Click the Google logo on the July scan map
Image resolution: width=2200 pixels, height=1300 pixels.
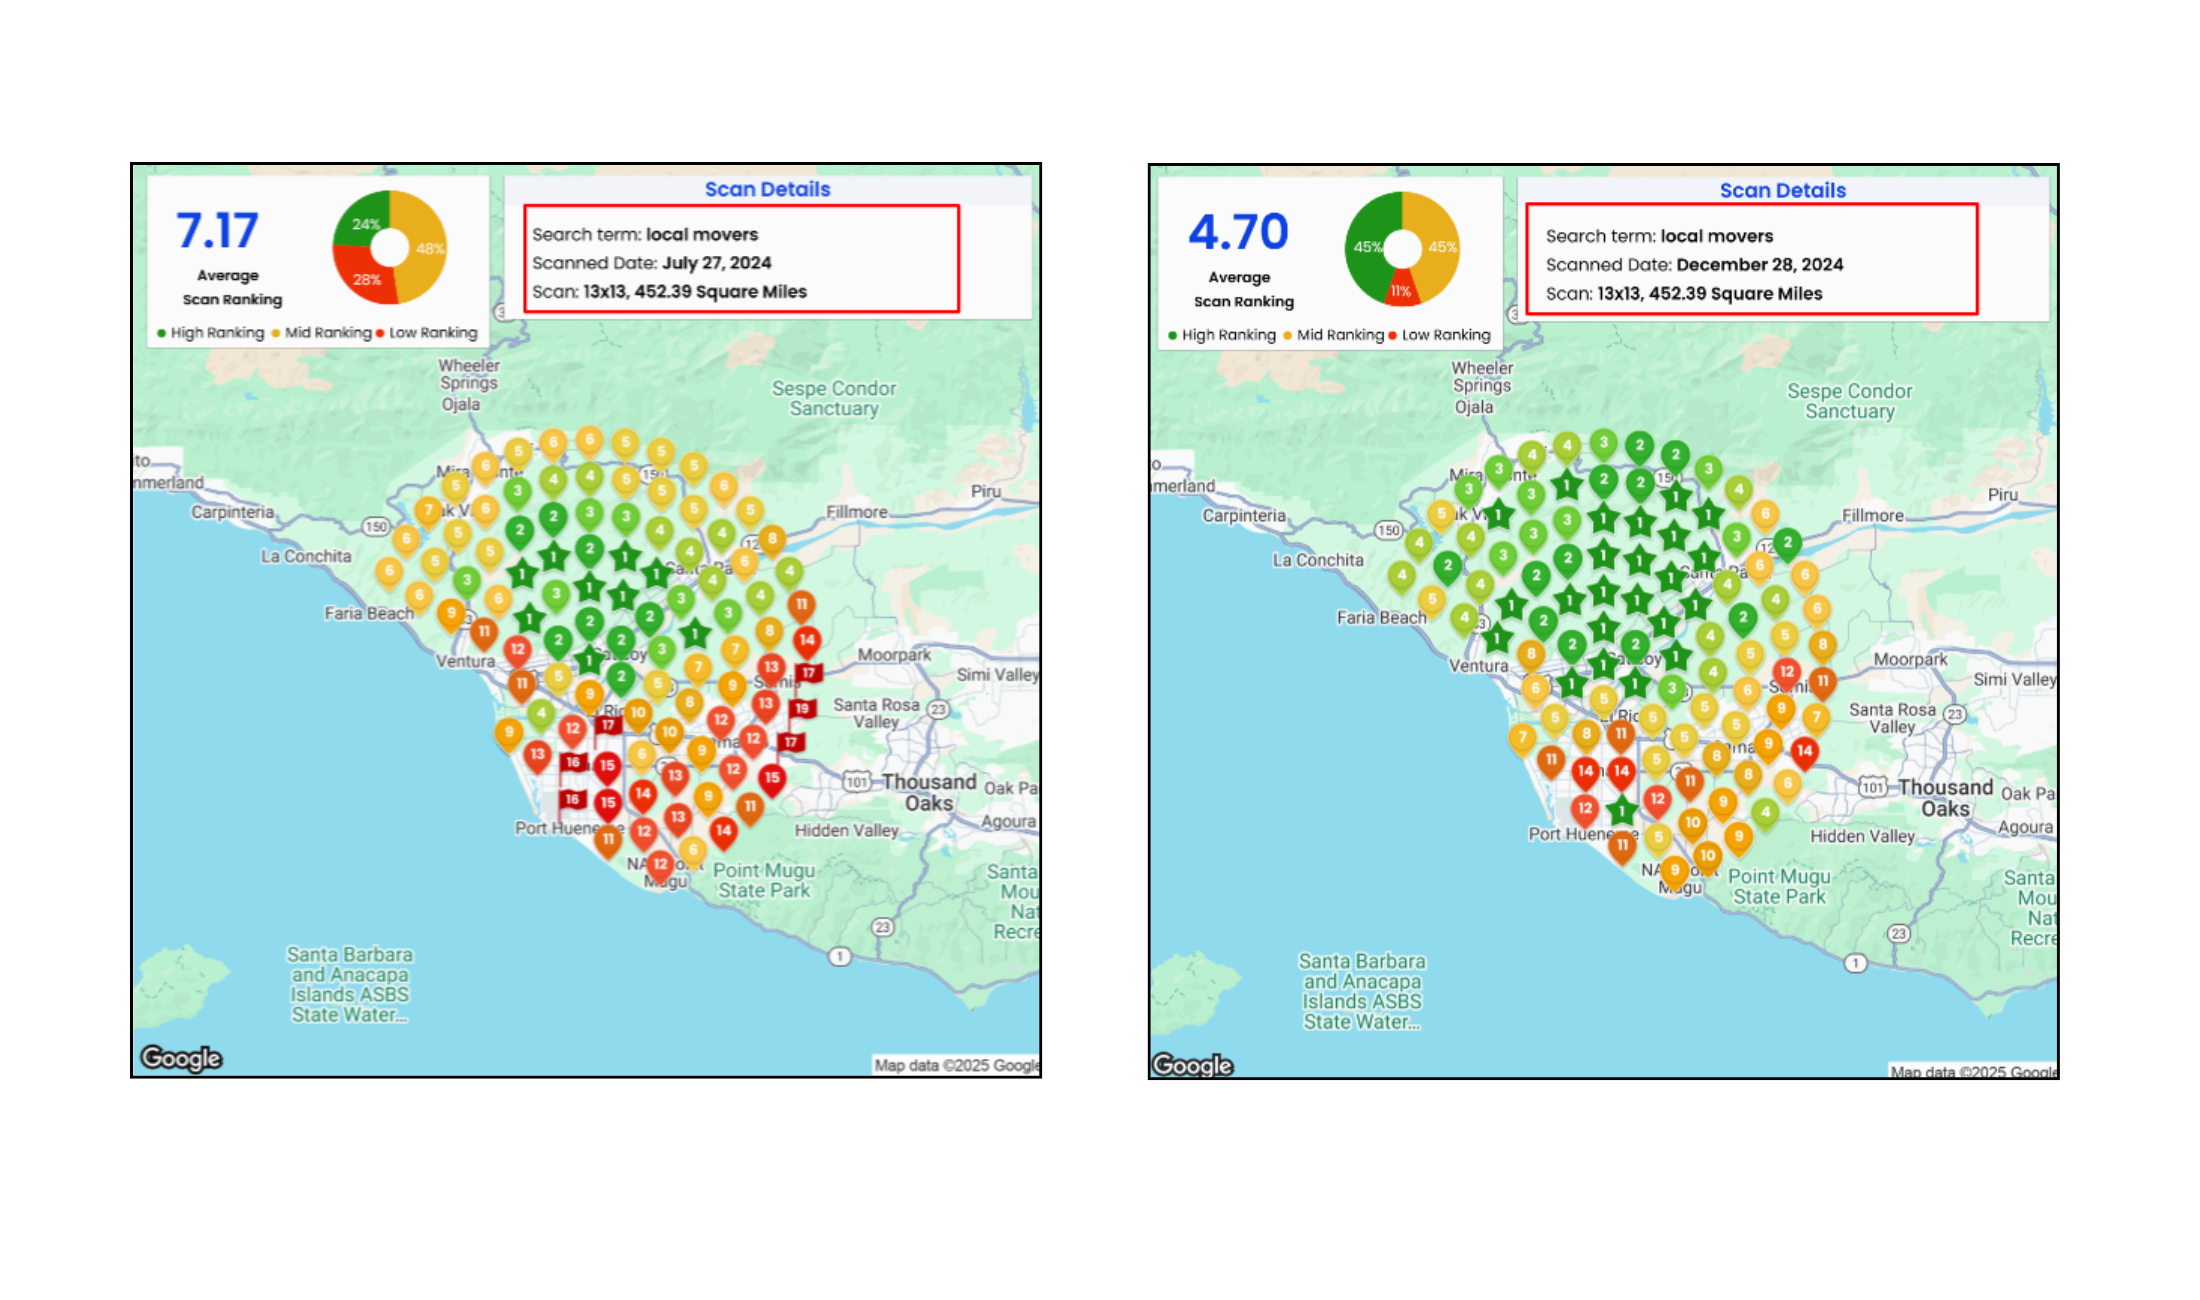[181, 1057]
